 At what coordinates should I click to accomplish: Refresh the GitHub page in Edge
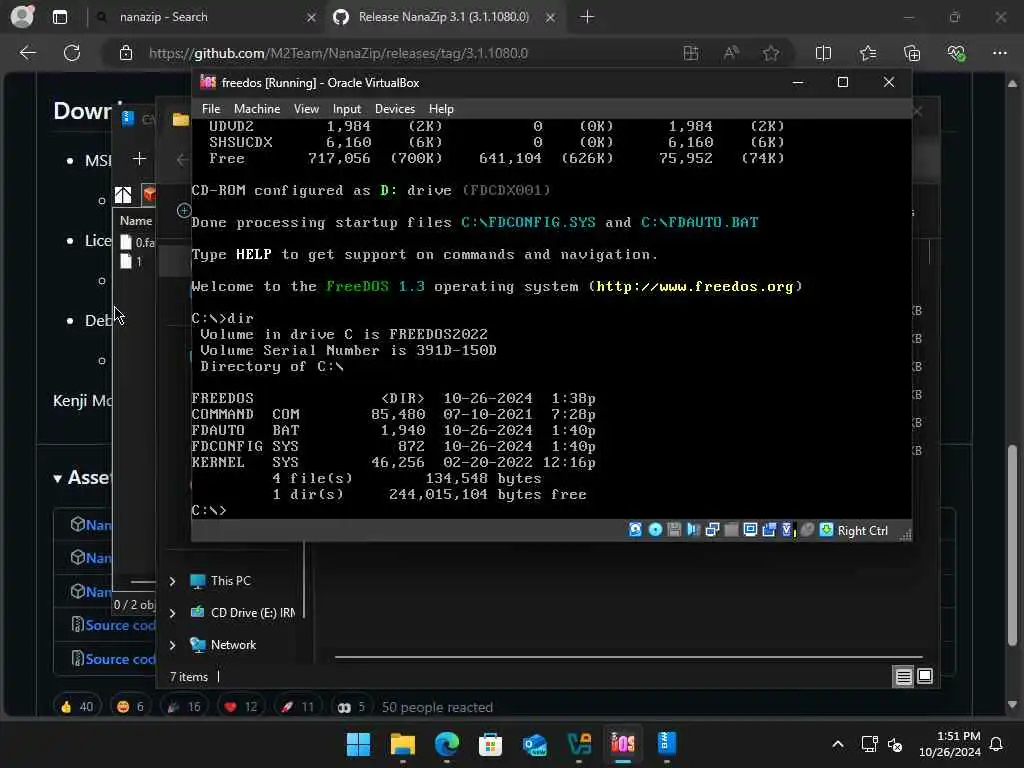72,53
